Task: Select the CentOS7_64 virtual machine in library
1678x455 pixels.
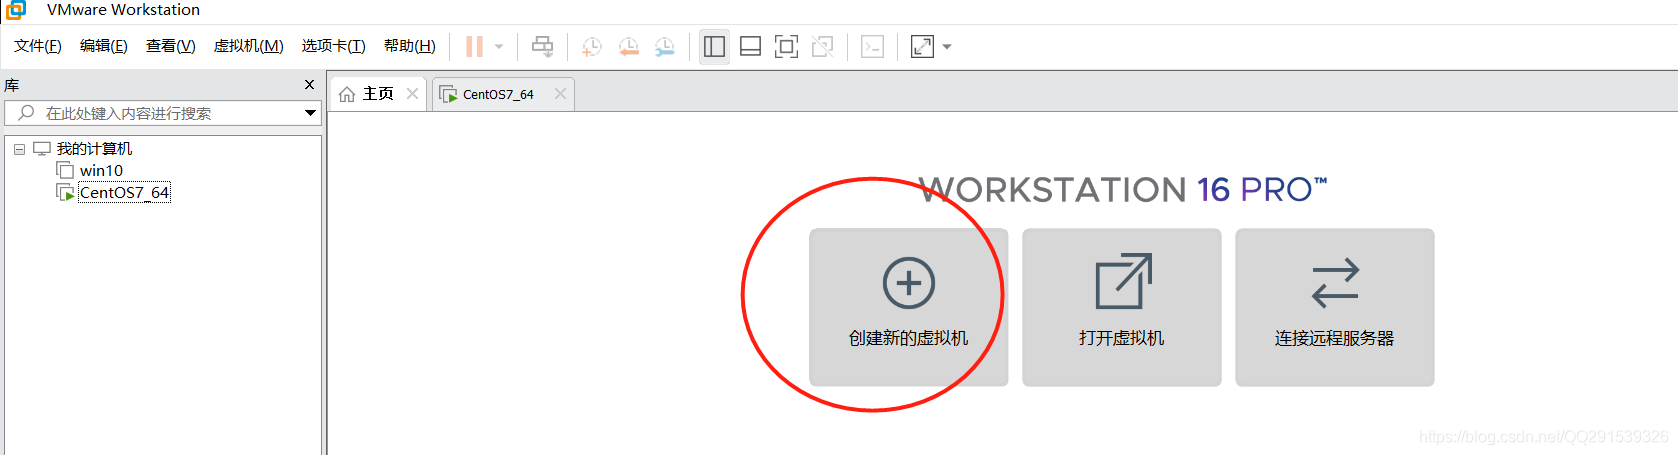Action: point(124,192)
